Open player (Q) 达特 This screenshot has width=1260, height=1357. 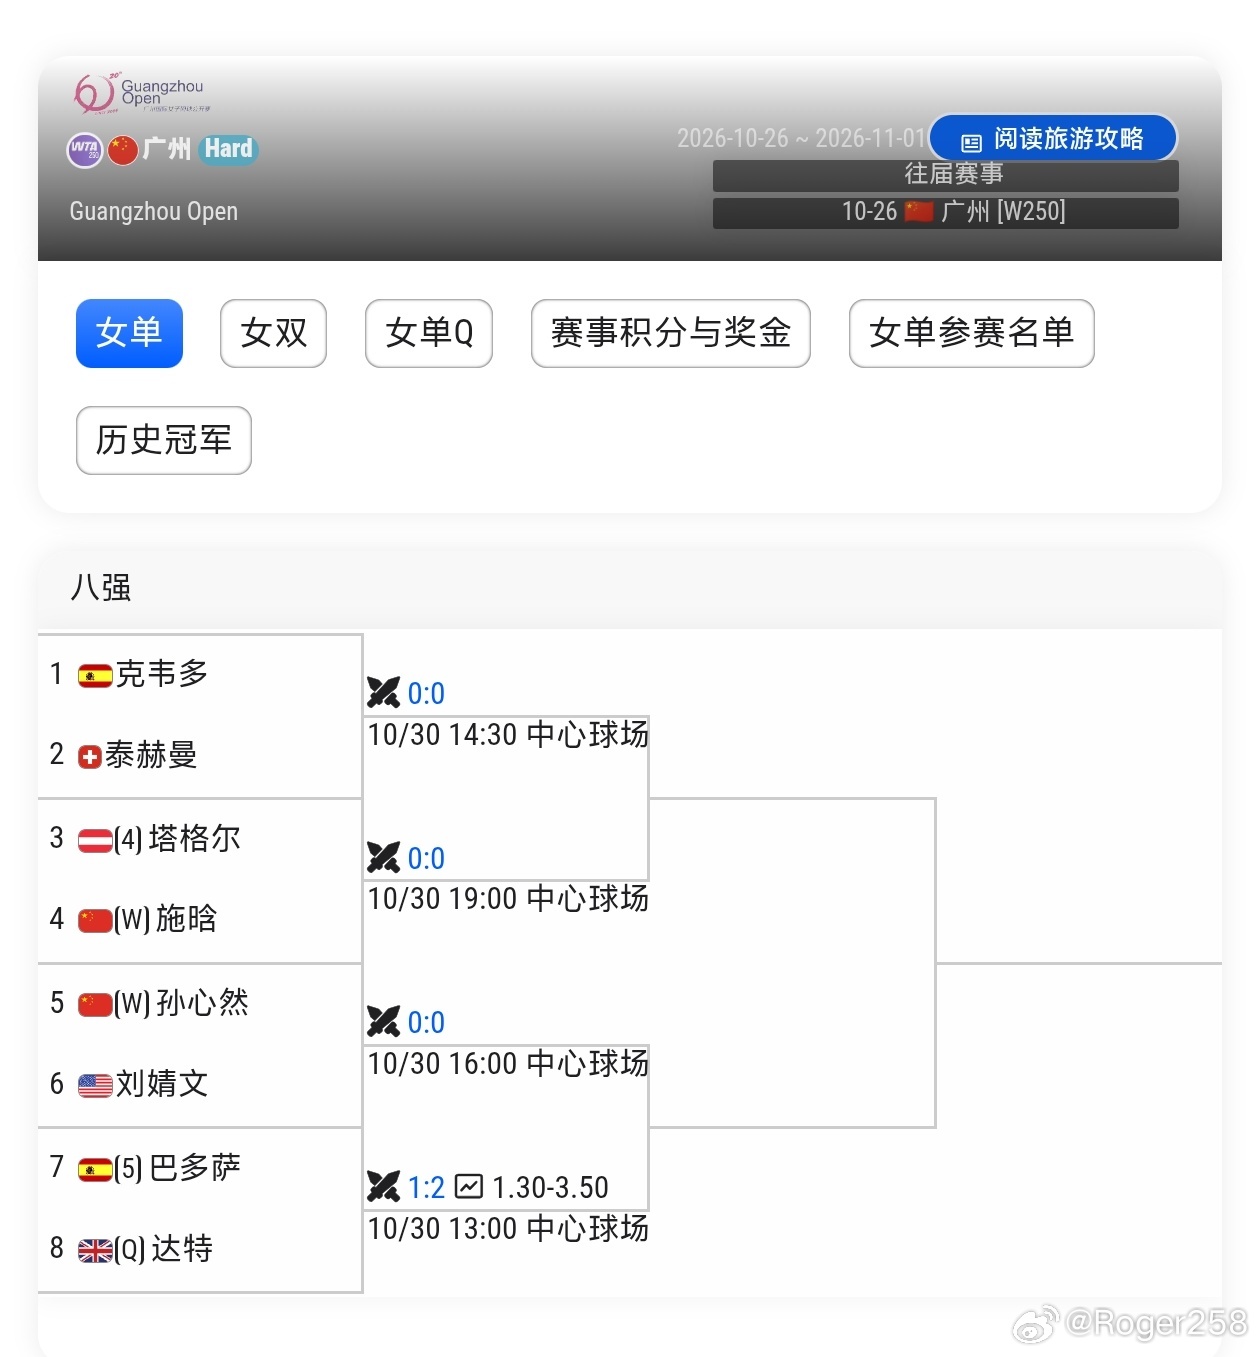click(164, 1249)
